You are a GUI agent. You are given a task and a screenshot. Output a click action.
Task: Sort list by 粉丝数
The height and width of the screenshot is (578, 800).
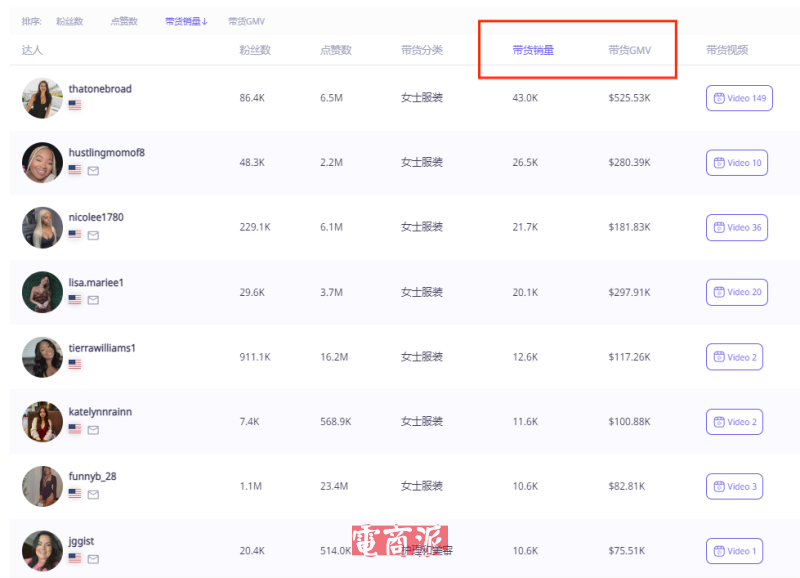pos(69,21)
